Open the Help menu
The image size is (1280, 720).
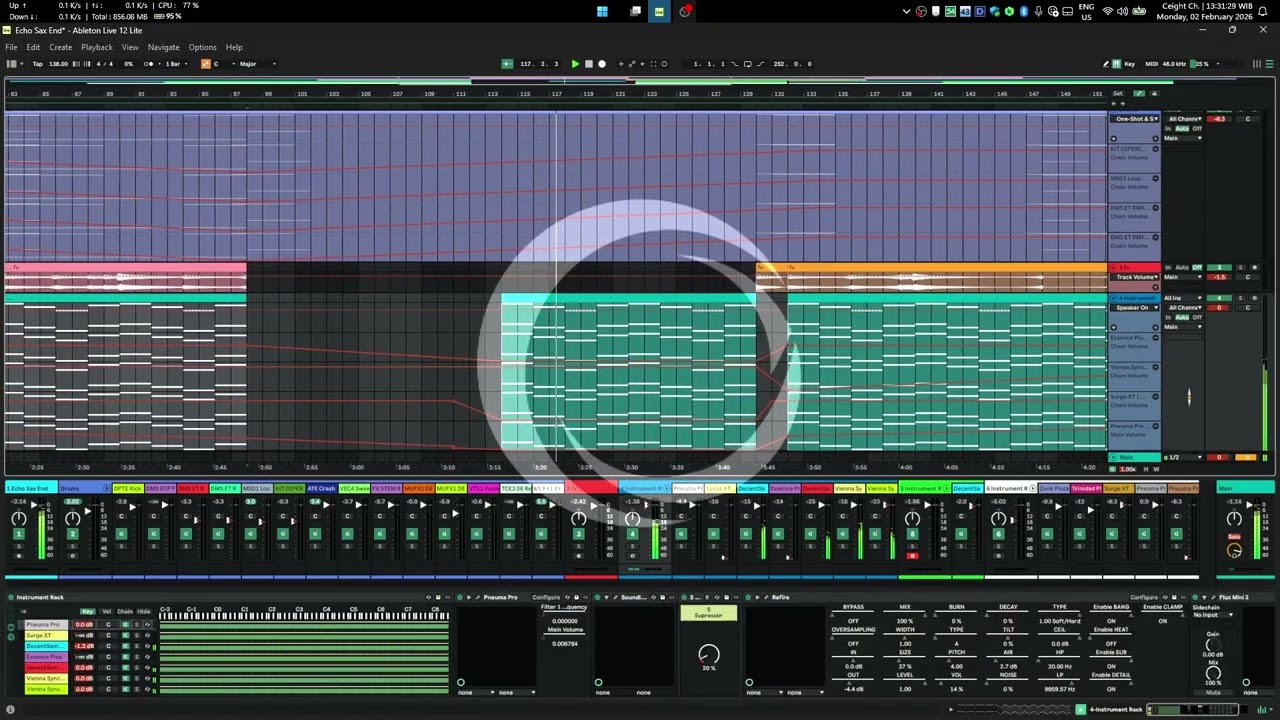tap(234, 47)
